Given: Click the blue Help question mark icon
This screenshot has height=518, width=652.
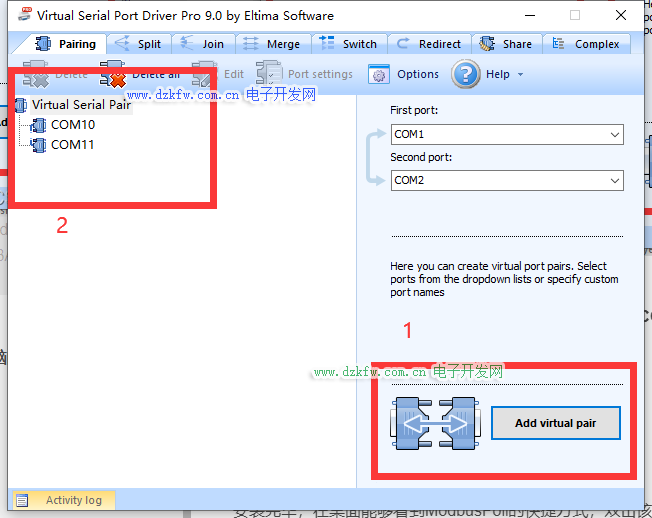Looking at the screenshot, I should tap(466, 74).
